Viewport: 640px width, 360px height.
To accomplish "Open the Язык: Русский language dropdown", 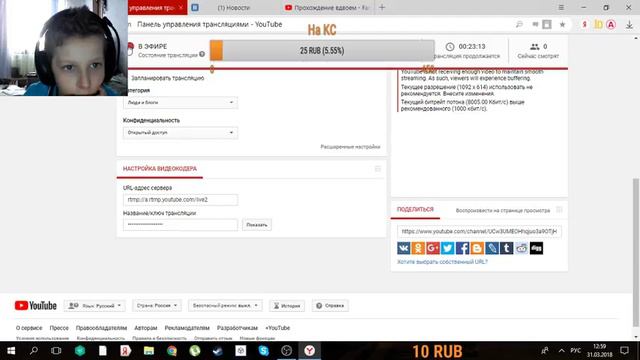I will pos(95,305).
